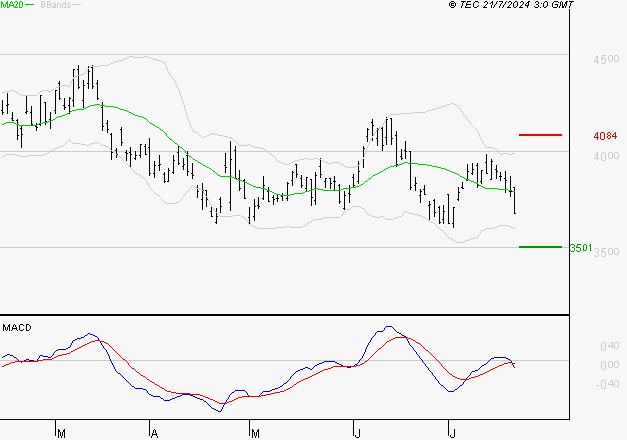The height and width of the screenshot is (440, 627).
Task: Click the 4500 price axis label
Action: (x=606, y=59)
